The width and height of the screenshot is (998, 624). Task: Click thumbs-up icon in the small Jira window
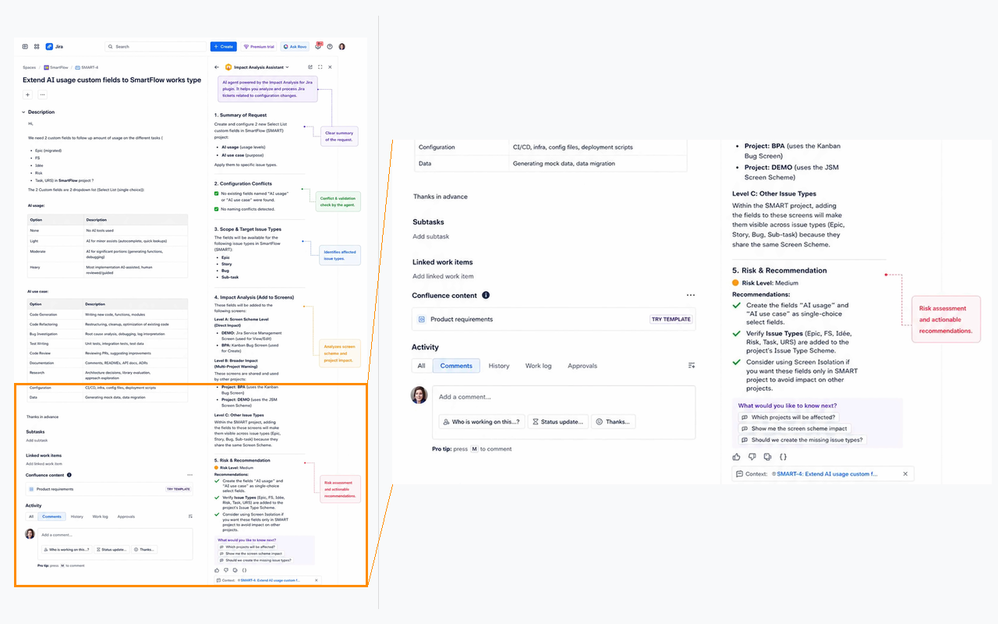[217, 570]
